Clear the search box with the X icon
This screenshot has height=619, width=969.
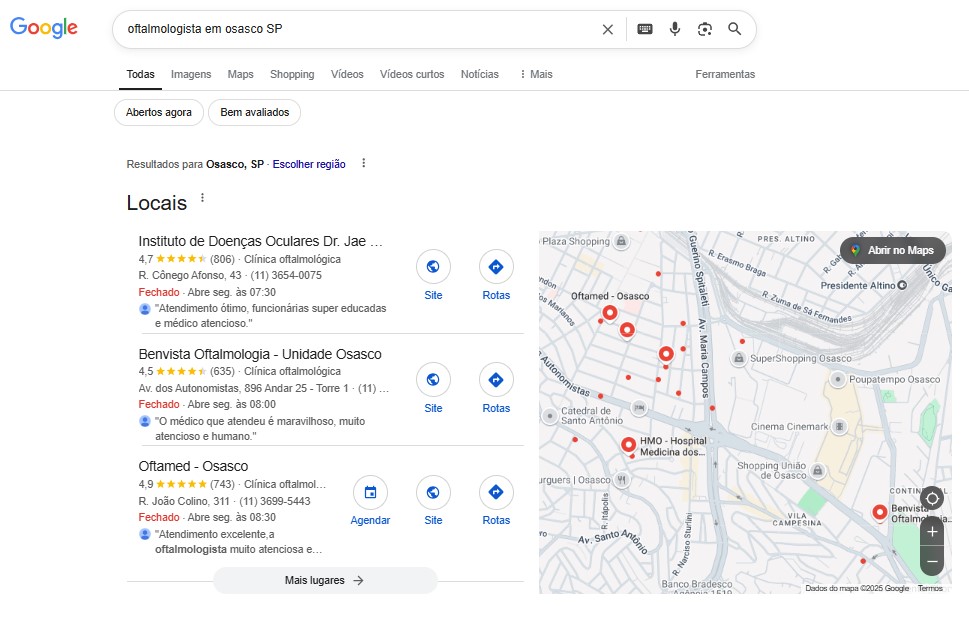[607, 29]
